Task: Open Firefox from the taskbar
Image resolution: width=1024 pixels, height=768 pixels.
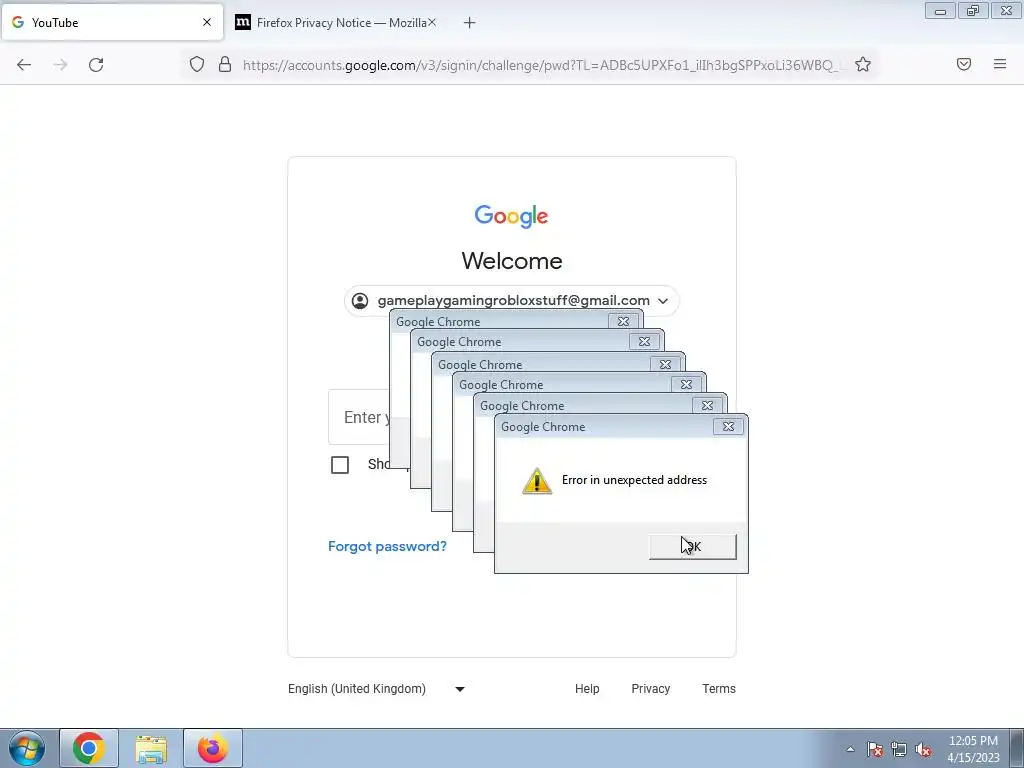Action: click(x=213, y=748)
